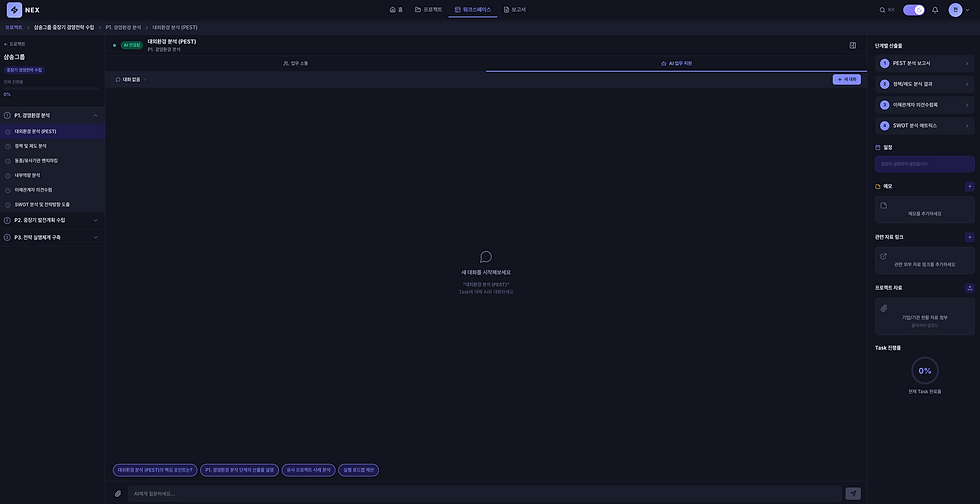This screenshot has width=980, height=504.
Task: Open the 프로젝트 nav item in top bar
Action: pos(428,9)
